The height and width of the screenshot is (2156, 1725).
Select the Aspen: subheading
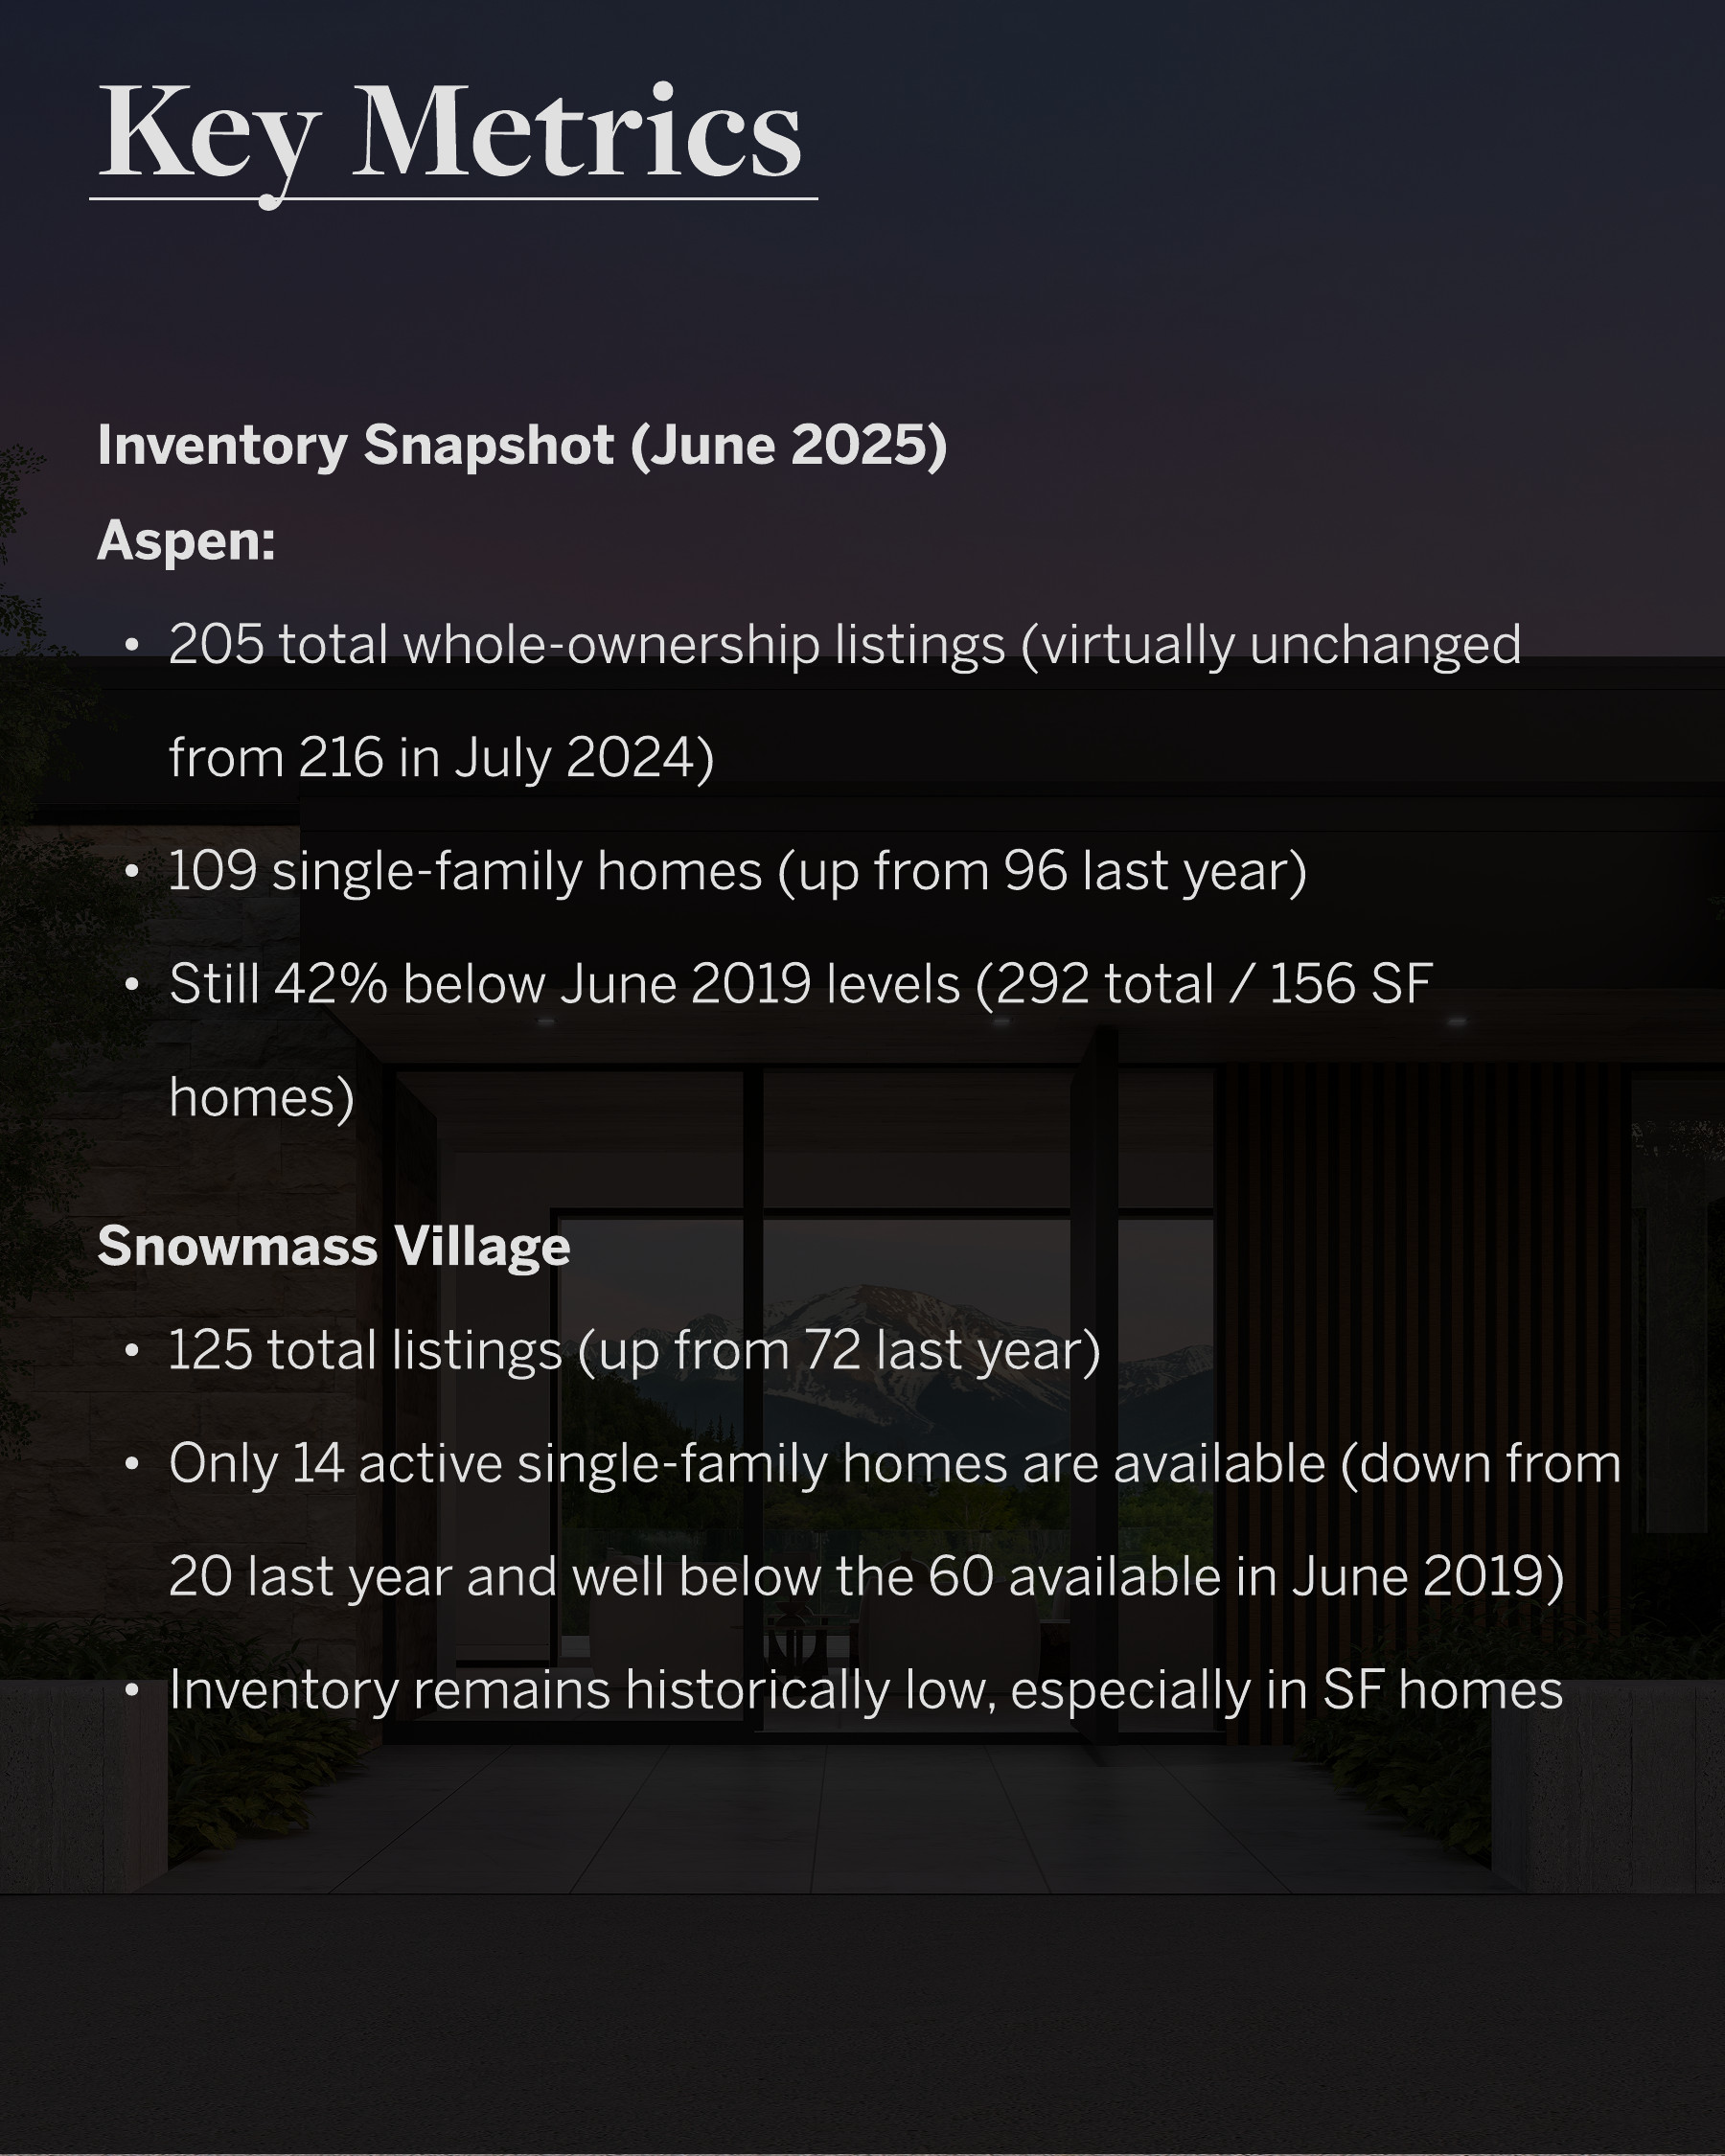(186, 541)
